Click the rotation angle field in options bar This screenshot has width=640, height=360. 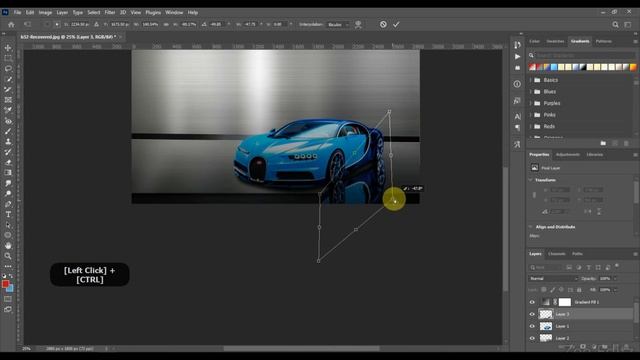(x=216, y=24)
